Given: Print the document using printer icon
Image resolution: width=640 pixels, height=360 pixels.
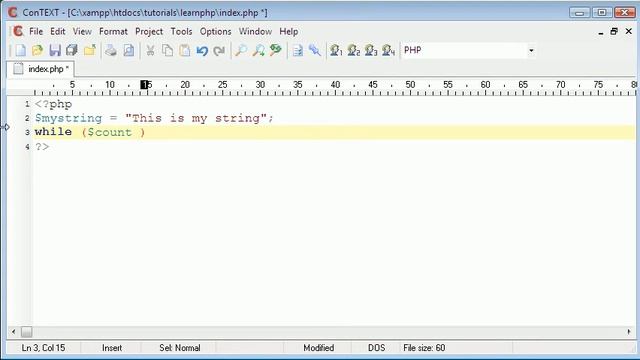Looking at the screenshot, I should click(111, 50).
